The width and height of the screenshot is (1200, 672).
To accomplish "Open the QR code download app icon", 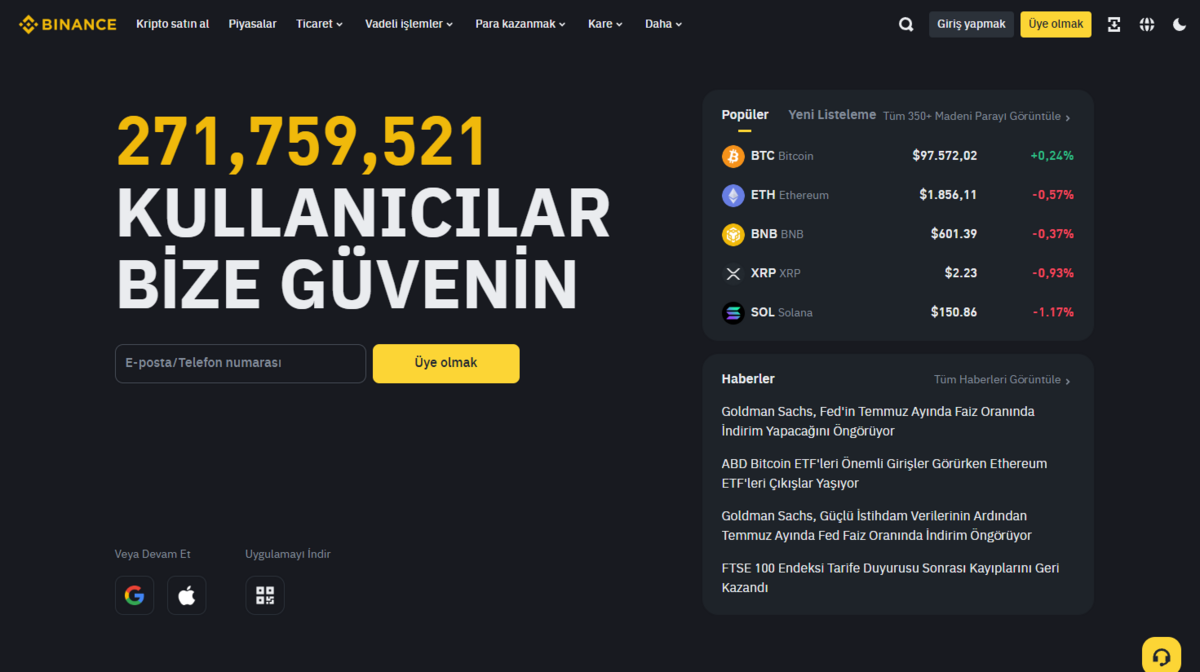I will tap(265, 595).
